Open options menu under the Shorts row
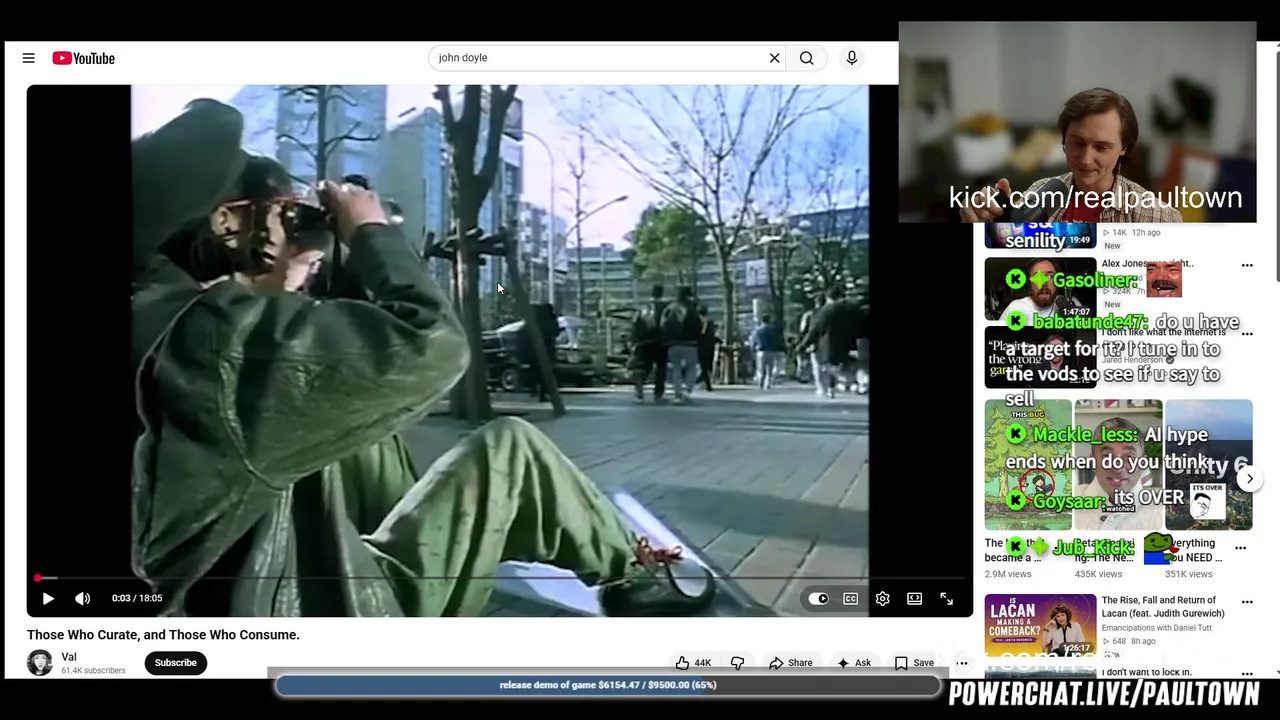Screen dimensions: 1280x720 1241,548
